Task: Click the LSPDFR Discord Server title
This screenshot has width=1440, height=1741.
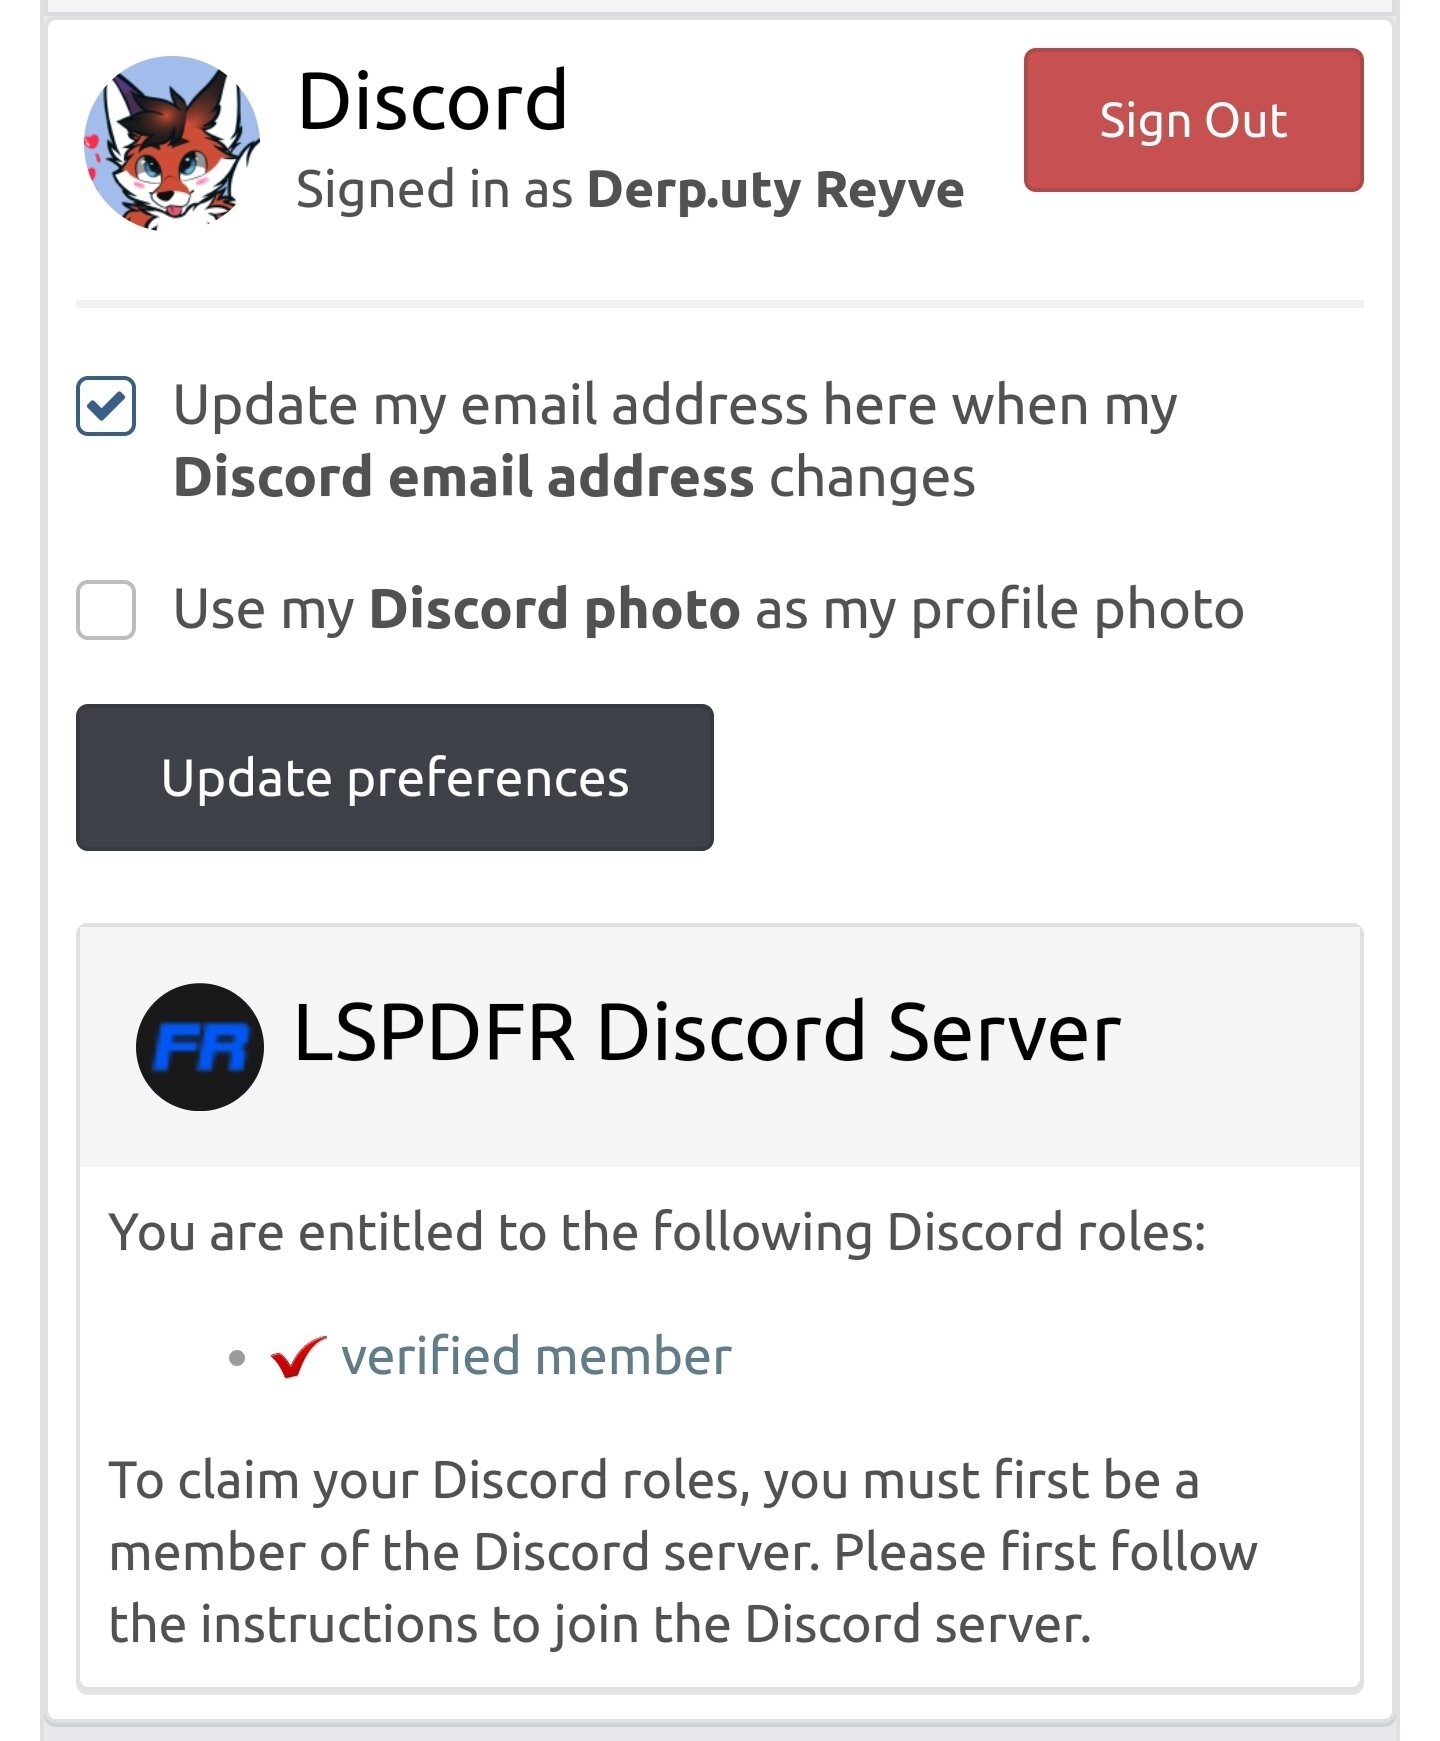Action: click(706, 1033)
